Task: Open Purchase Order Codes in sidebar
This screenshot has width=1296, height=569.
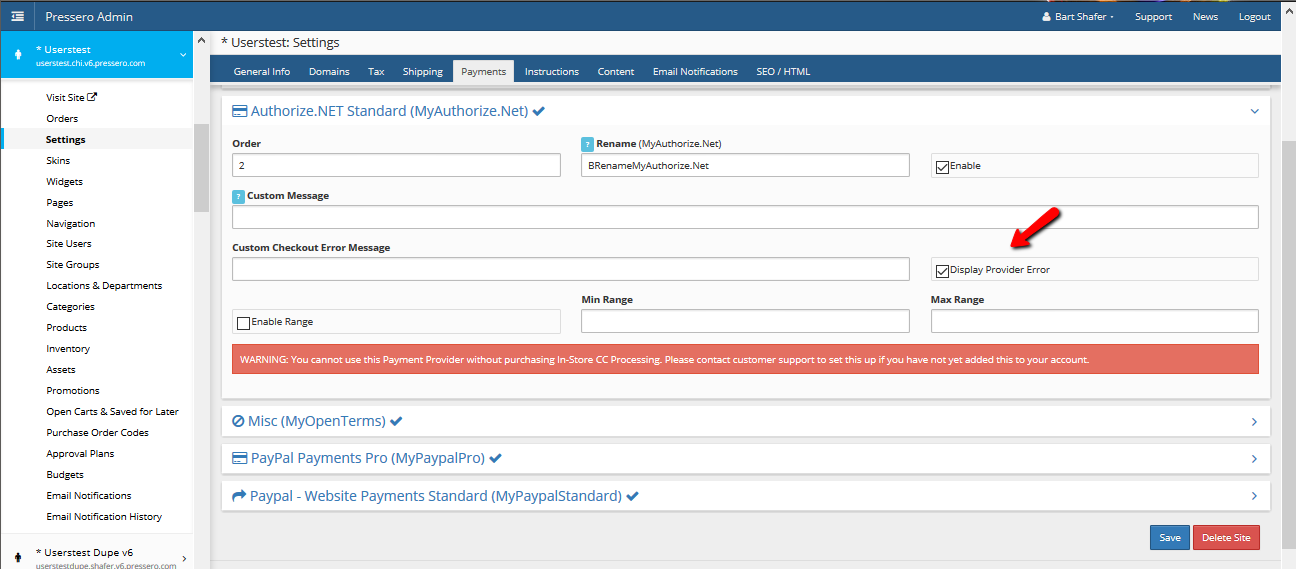Action: (x=97, y=433)
